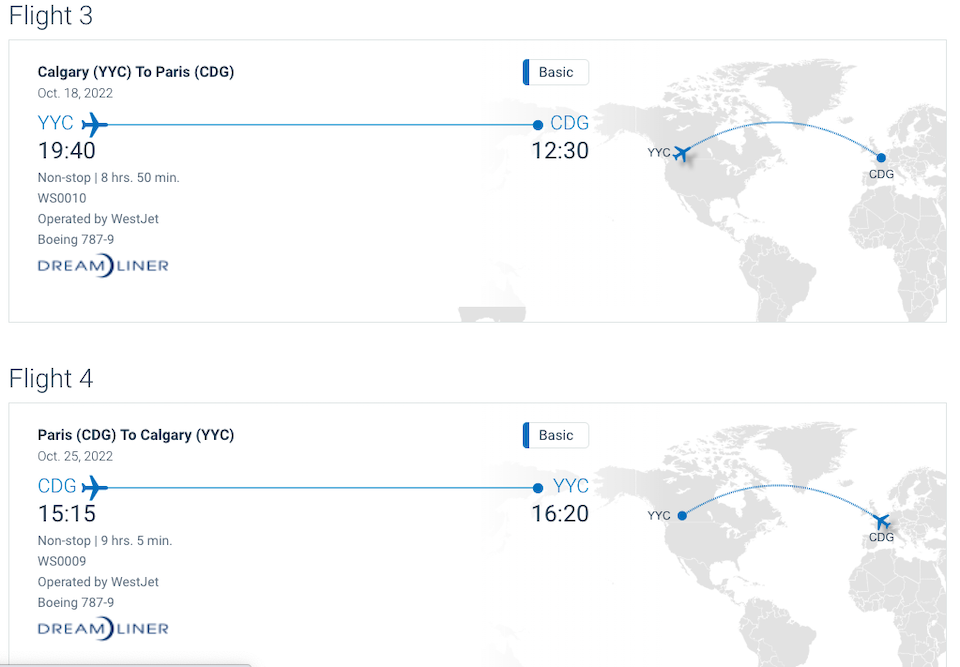Select the Basic fare badge in Flight 4
The width and height of the screenshot is (960, 667).
pyautogui.click(x=556, y=435)
